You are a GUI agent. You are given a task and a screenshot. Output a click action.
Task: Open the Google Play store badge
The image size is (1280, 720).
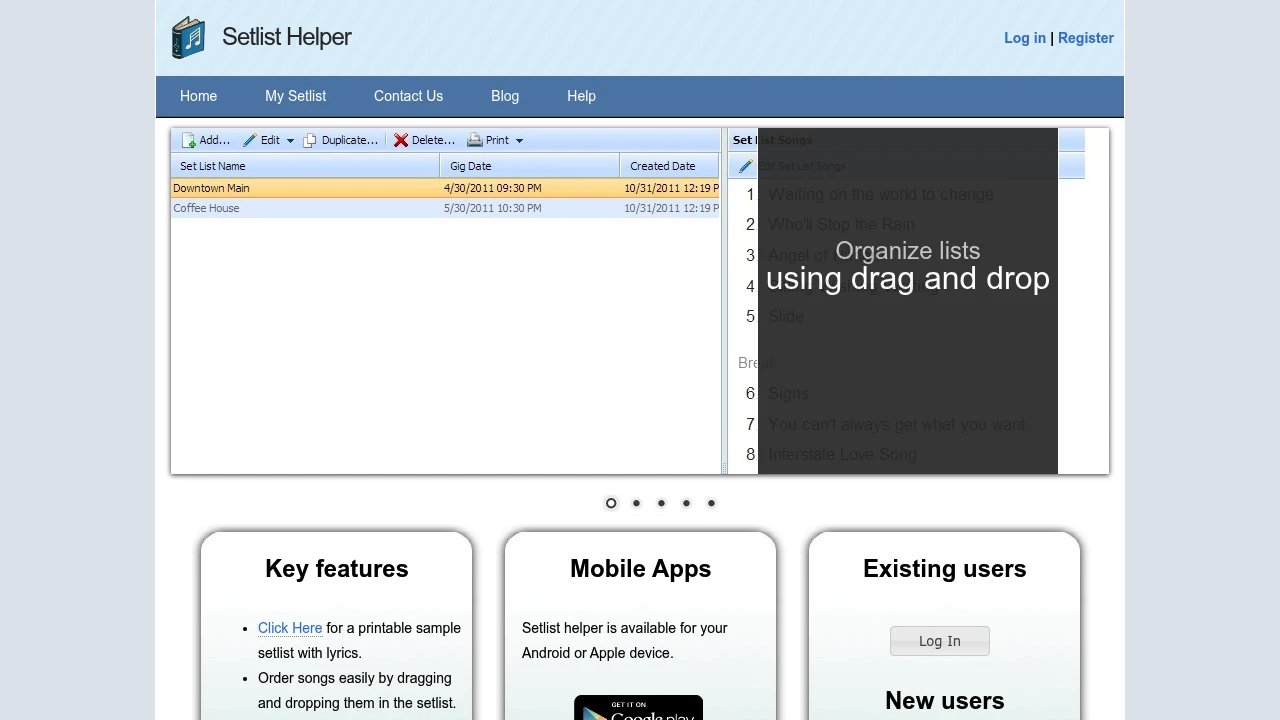[638, 707]
